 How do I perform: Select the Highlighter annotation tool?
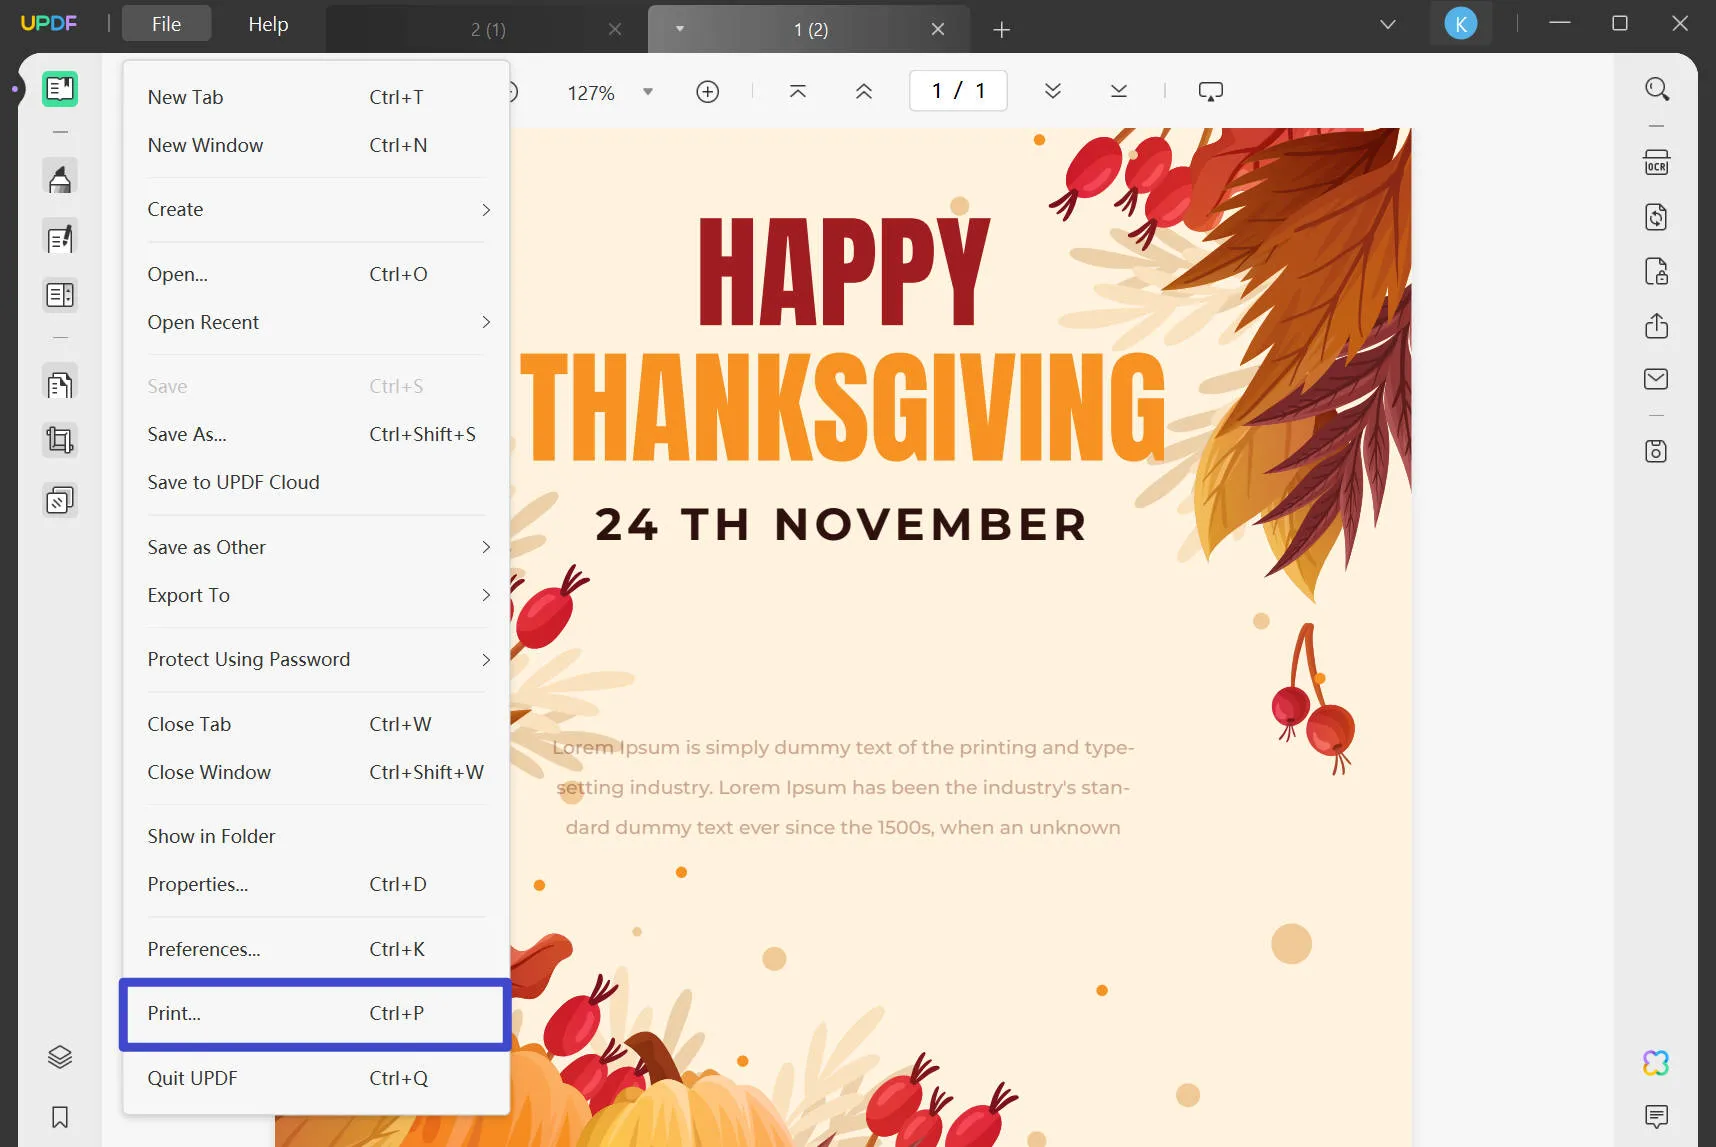[x=60, y=176]
